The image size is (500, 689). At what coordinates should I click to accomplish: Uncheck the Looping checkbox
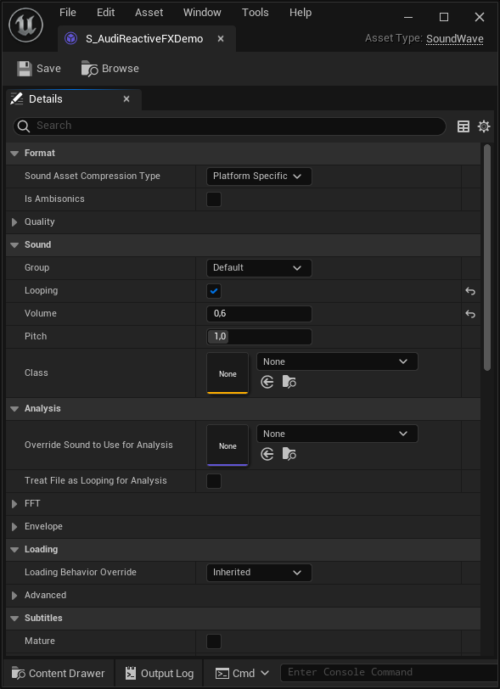click(x=214, y=291)
